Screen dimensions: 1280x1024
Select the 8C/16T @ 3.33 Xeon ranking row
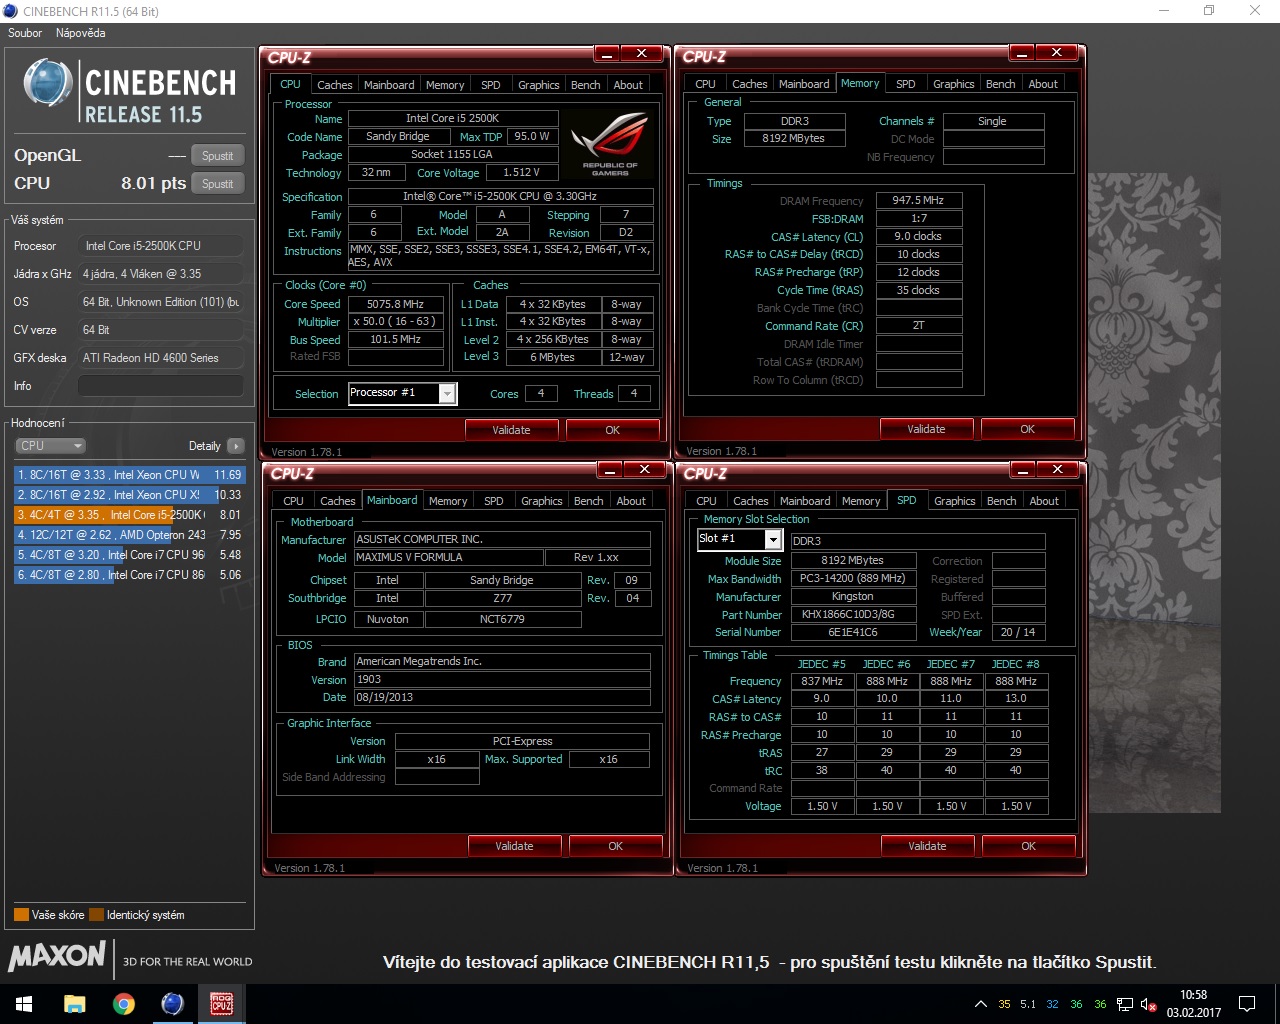click(129, 475)
